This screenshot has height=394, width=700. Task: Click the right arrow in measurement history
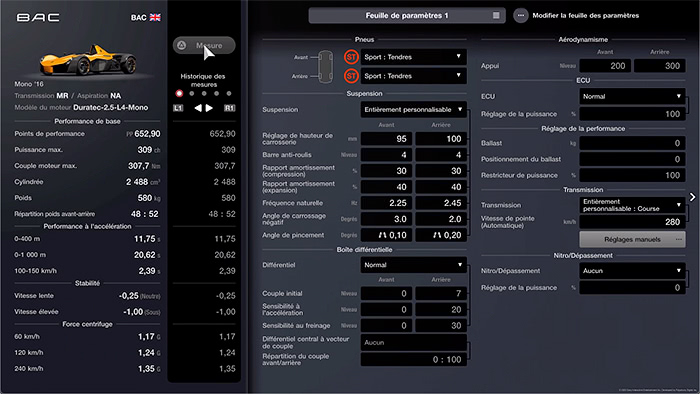click(209, 108)
